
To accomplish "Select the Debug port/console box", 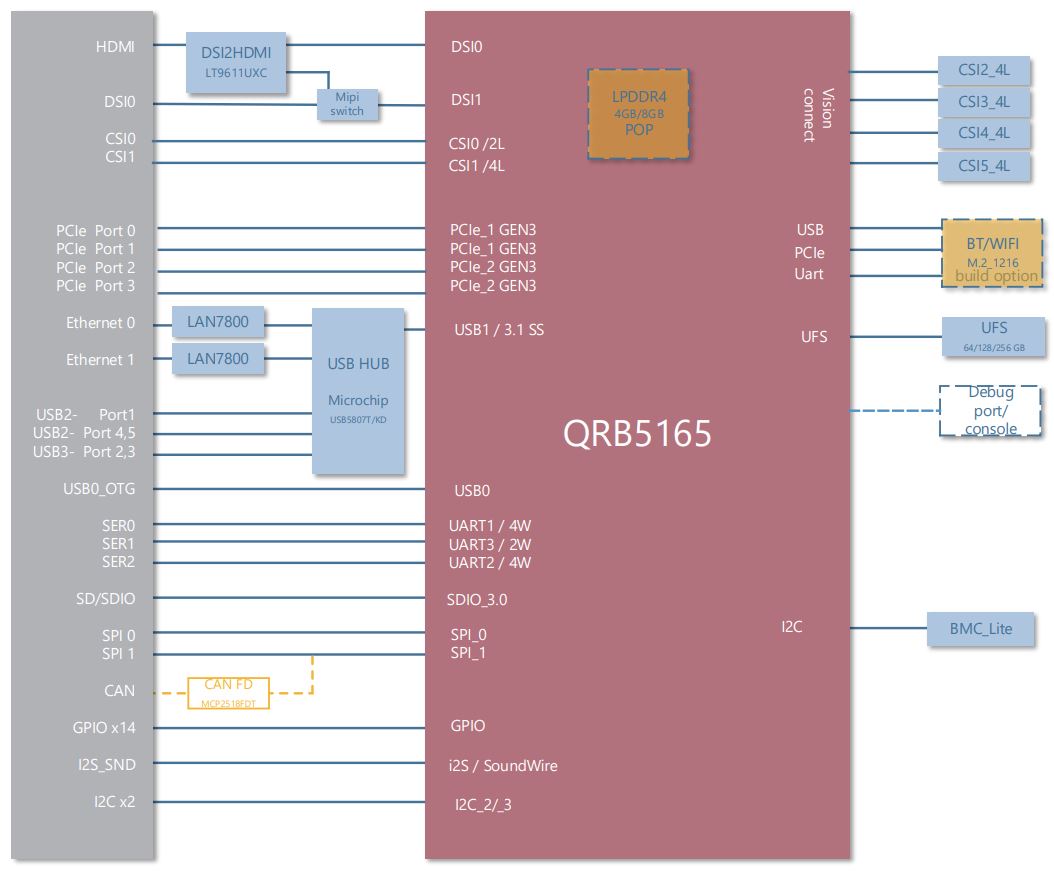I will (x=990, y=410).
